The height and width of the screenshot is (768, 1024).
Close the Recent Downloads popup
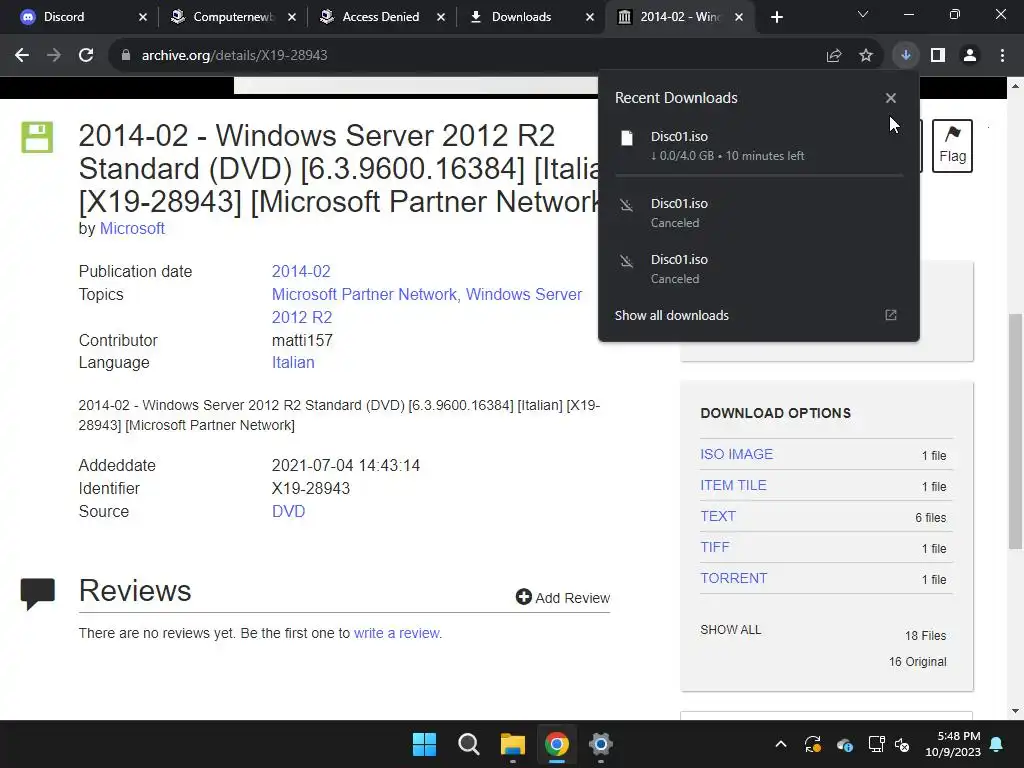pos(891,98)
